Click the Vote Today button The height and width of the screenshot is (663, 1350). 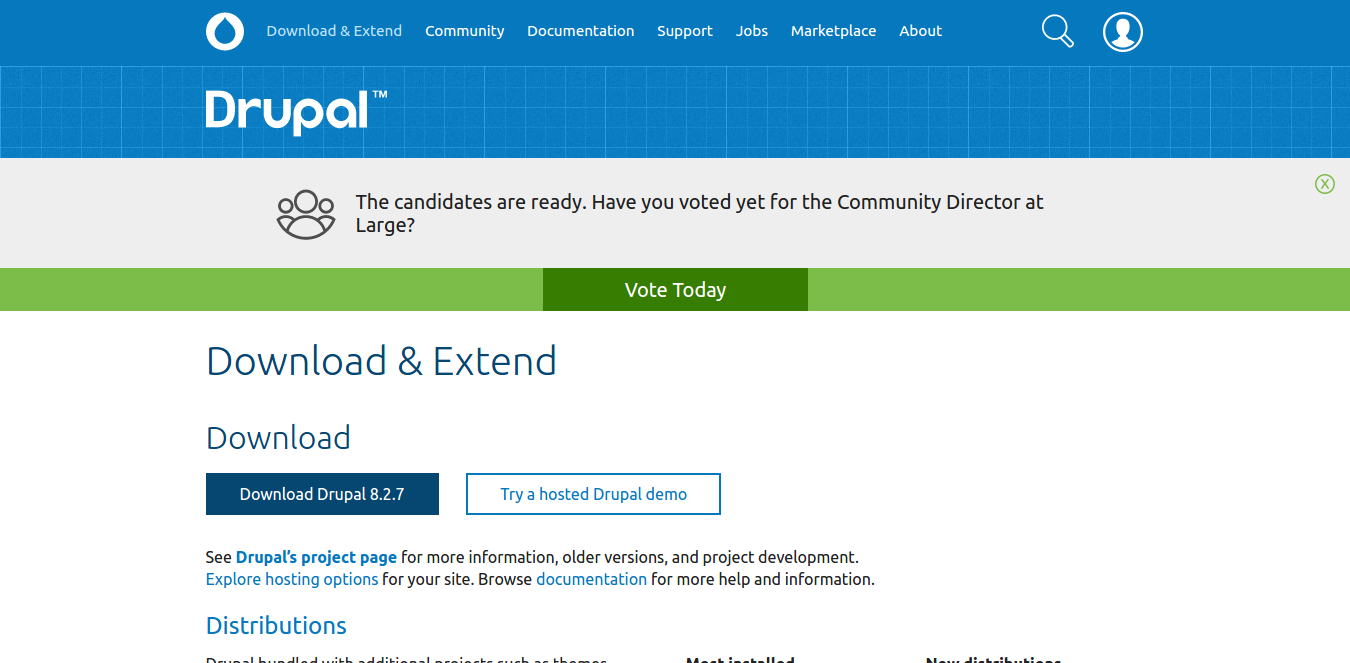675,290
